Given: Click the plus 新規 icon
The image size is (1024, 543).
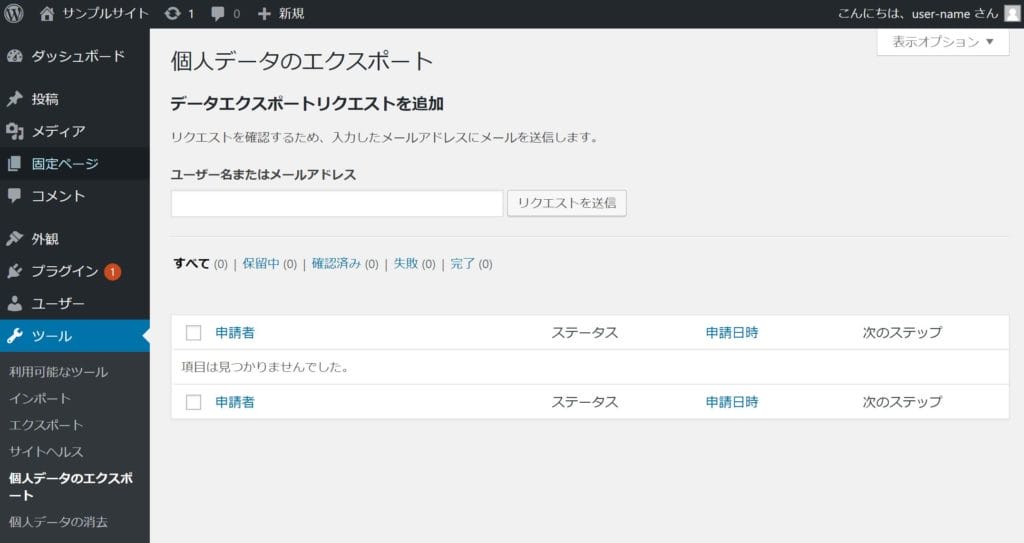Looking at the screenshot, I should [264, 14].
